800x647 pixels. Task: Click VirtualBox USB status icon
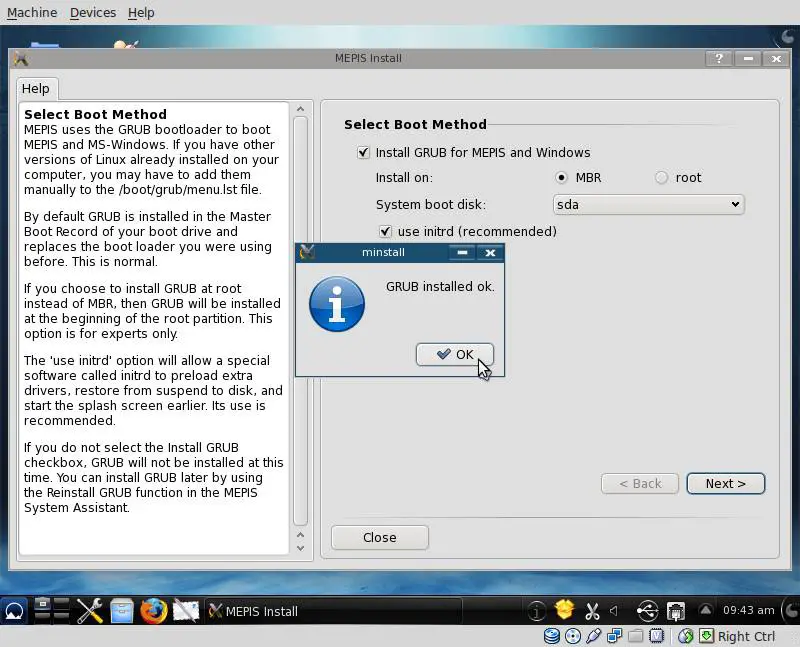[x=594, y=636]
